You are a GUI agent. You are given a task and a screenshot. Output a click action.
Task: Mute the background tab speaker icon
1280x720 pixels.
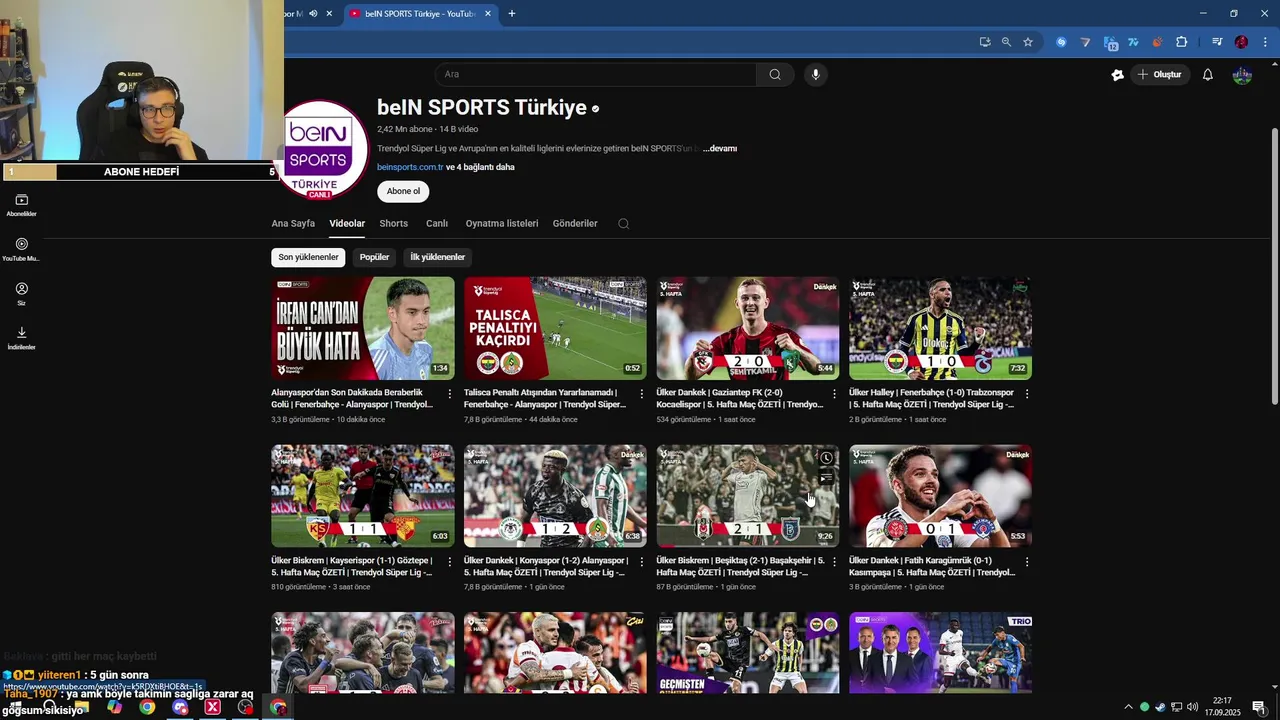pyautogui.click(x=314, y=14)
